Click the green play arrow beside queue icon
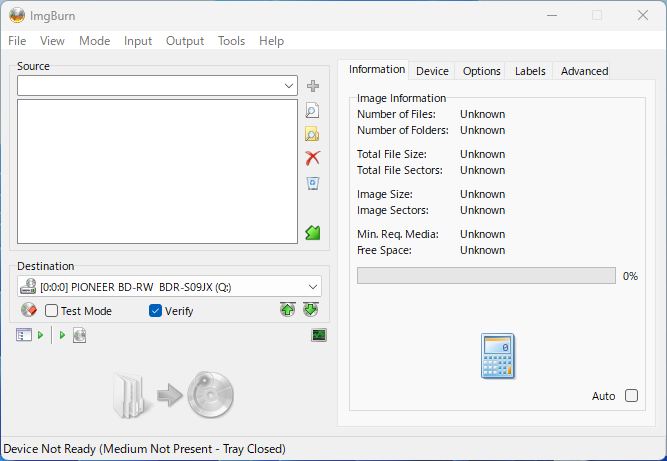The height and width of the screenshot is (461, 667). coord(40,335)
